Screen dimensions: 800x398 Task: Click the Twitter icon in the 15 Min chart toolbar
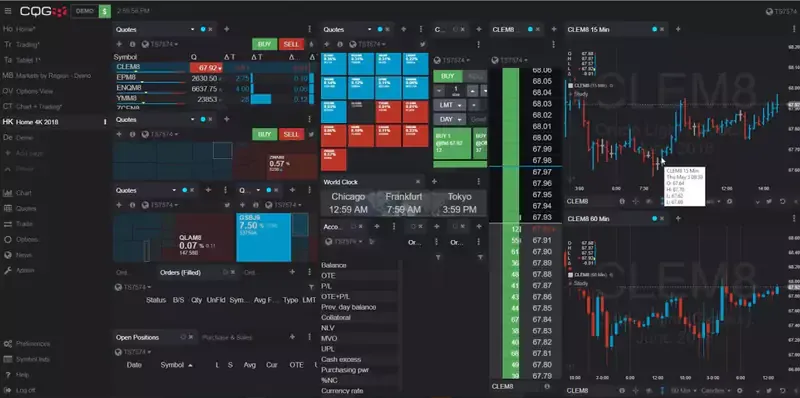768,202
